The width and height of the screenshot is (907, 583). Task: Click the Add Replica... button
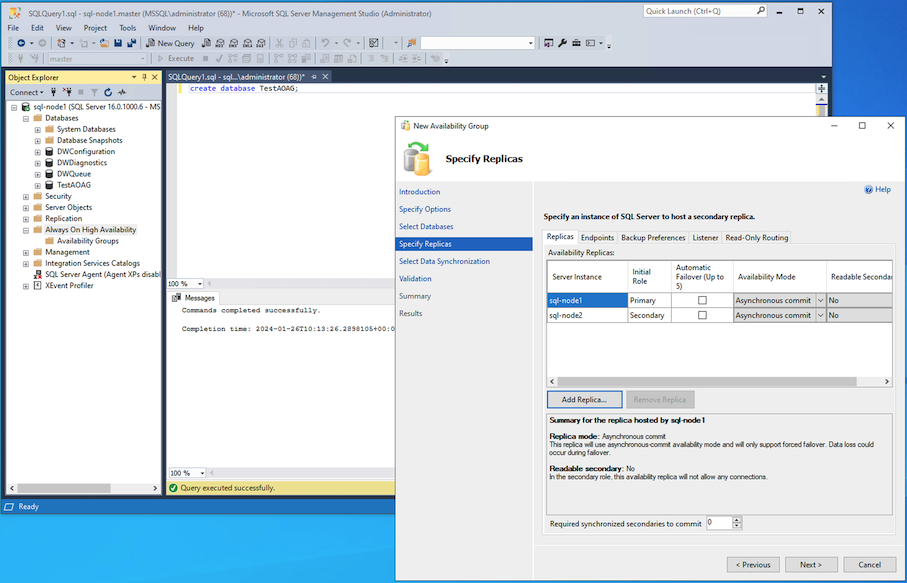(x=584, y=400)
